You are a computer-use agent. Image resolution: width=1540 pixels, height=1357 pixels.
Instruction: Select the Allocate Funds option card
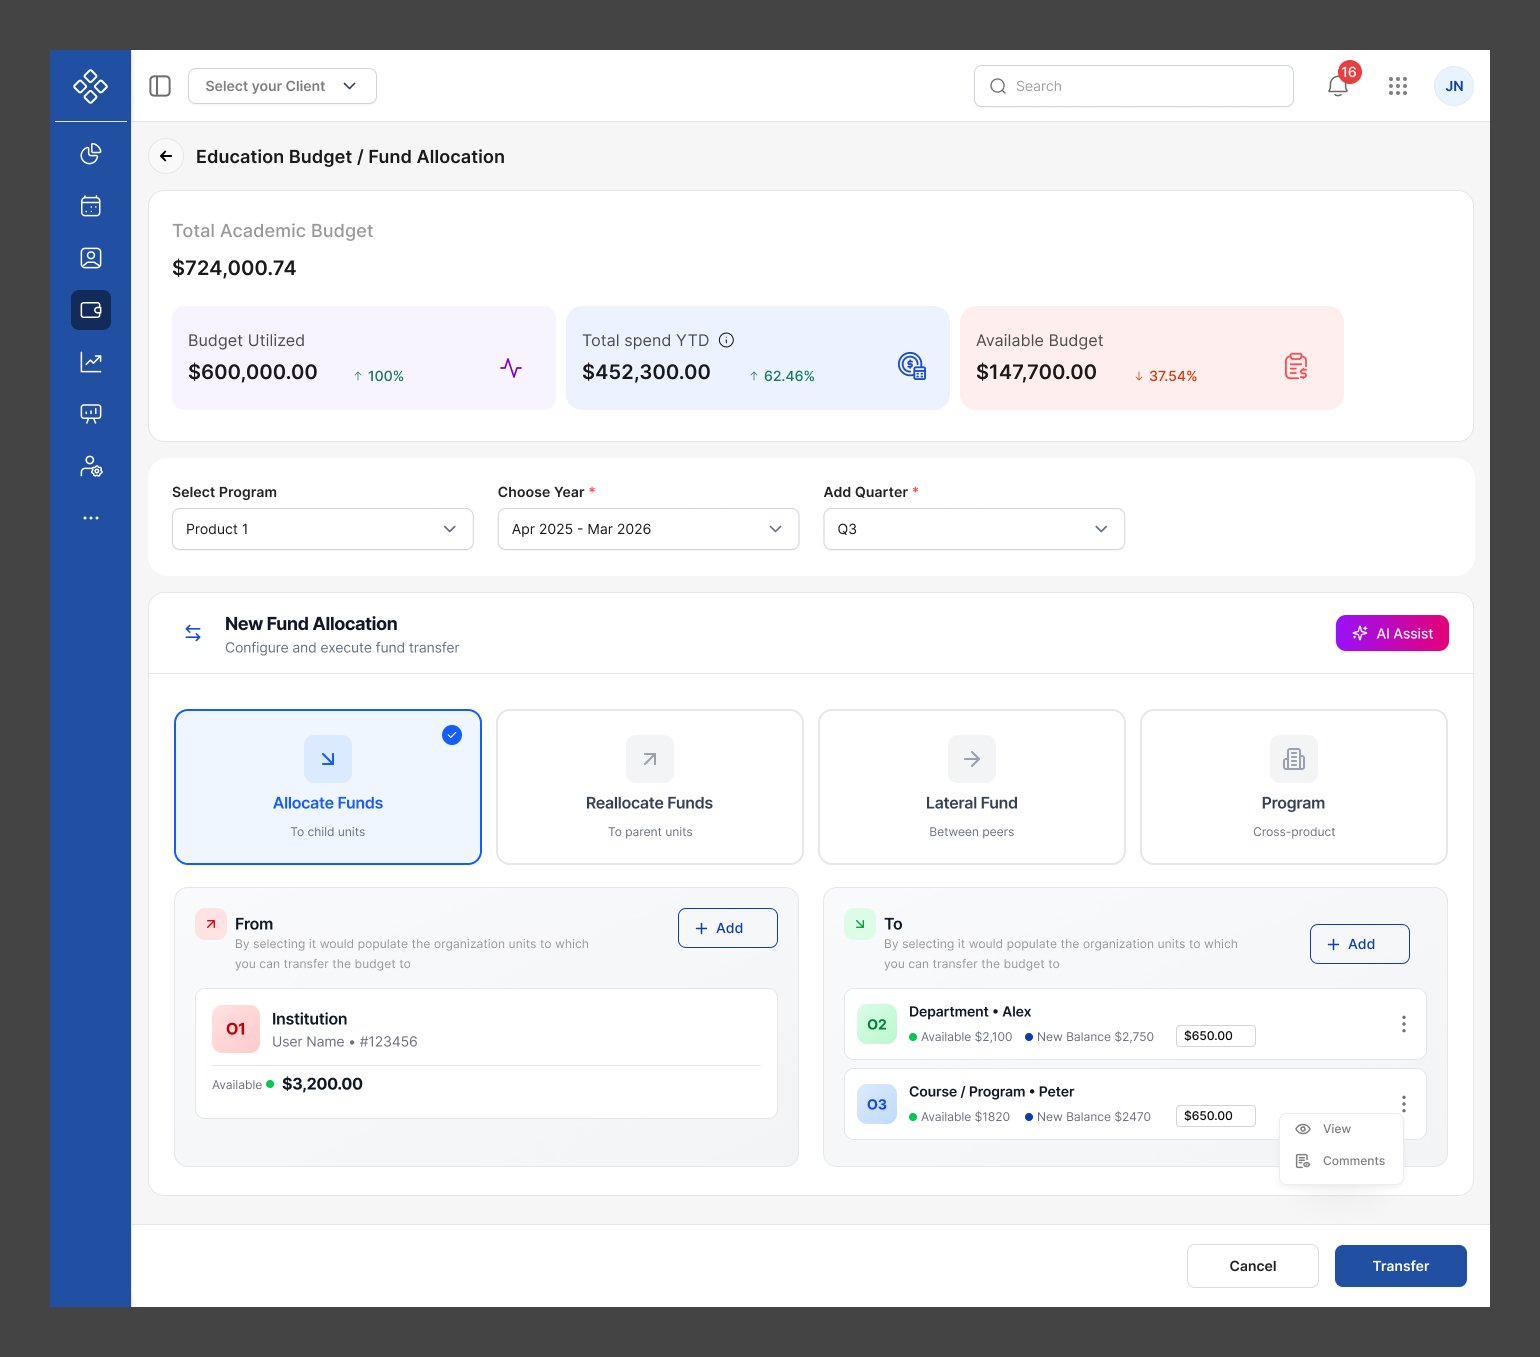[x=328, y=787]
